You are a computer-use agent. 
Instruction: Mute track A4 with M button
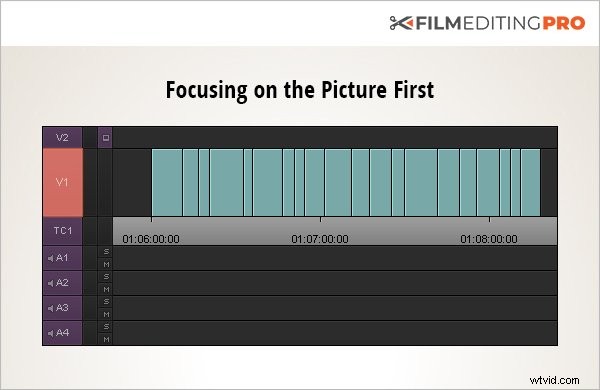pos(106,339)
